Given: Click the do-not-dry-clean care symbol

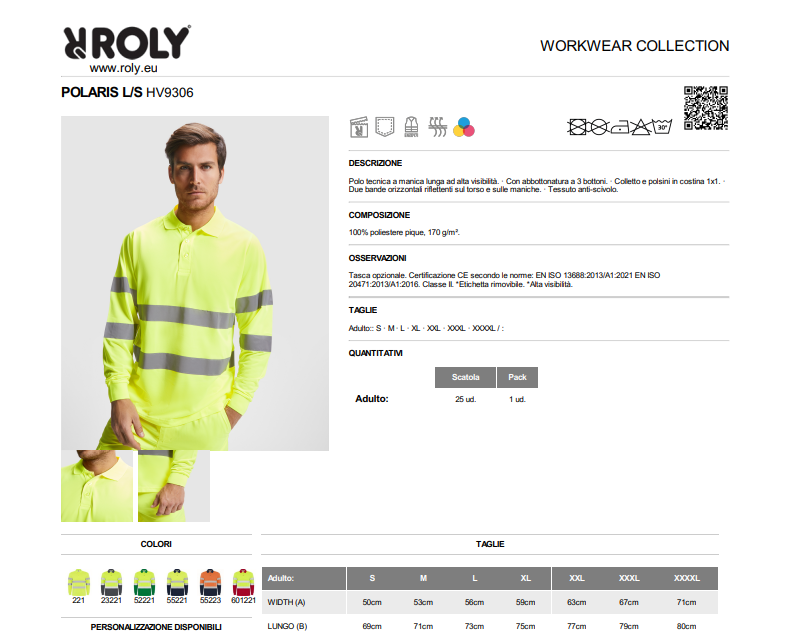Looking at the screenshot, I should (599, 127).
